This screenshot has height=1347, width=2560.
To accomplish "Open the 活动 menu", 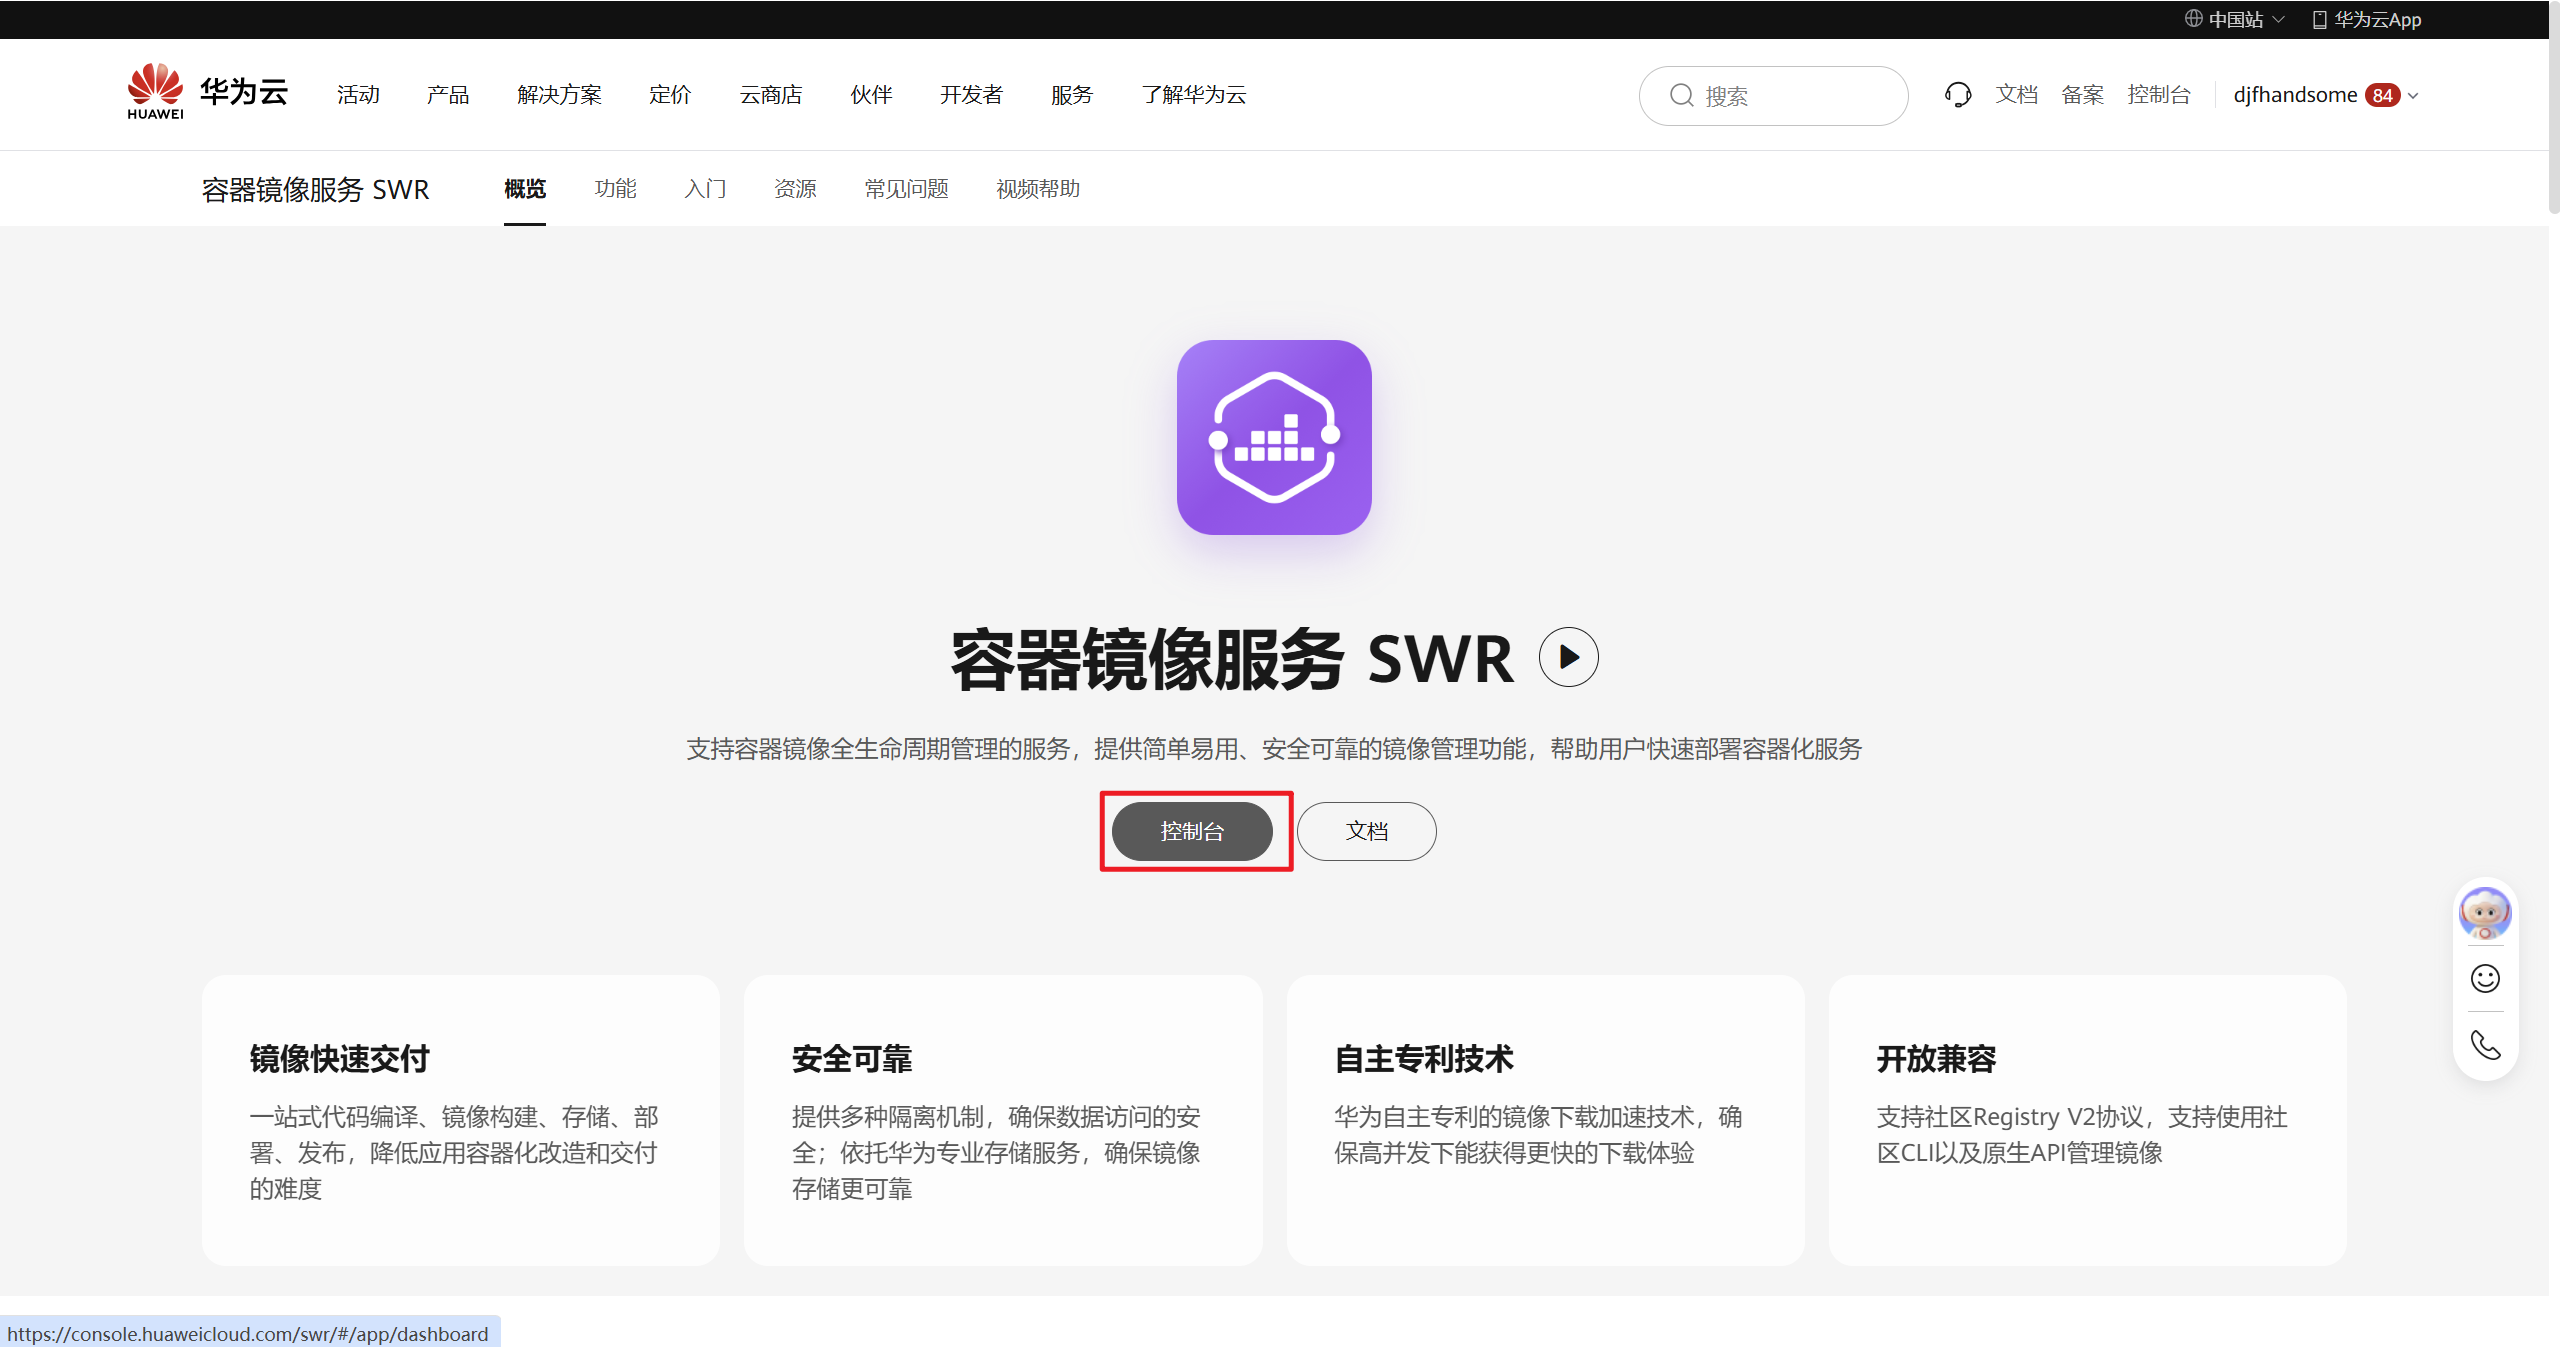I will click(x=358, y=95).
